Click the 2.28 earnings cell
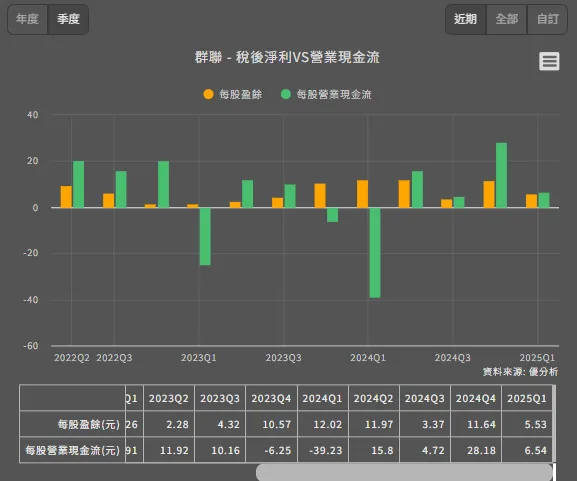 (x=169, y=424)
